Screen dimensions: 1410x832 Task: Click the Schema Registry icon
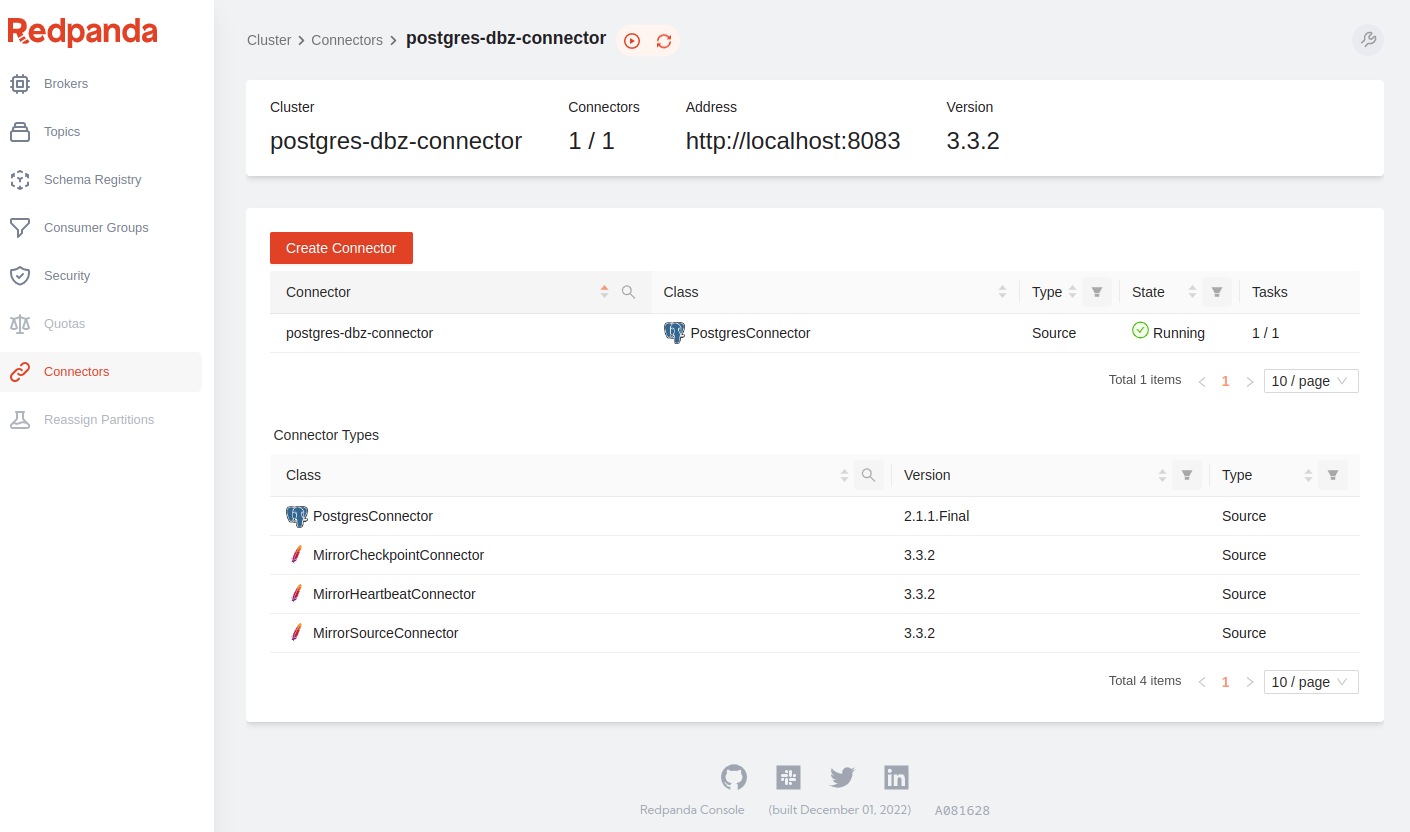(x=20, y=180)
